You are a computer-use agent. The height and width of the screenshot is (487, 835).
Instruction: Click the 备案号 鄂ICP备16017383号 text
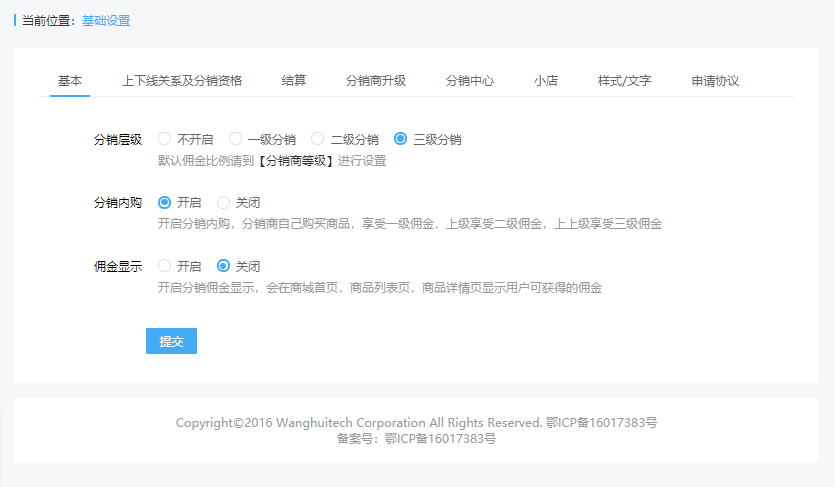pos(416,439)
